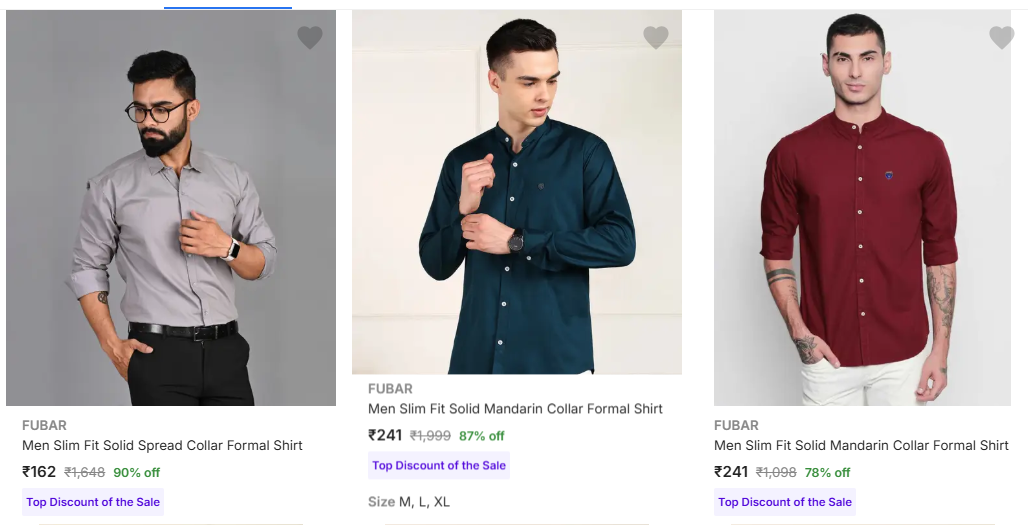The width and height of the screenshot is (1028, 525).
Task: Click the 90% off discount label
Action: (x=137, y=472)
